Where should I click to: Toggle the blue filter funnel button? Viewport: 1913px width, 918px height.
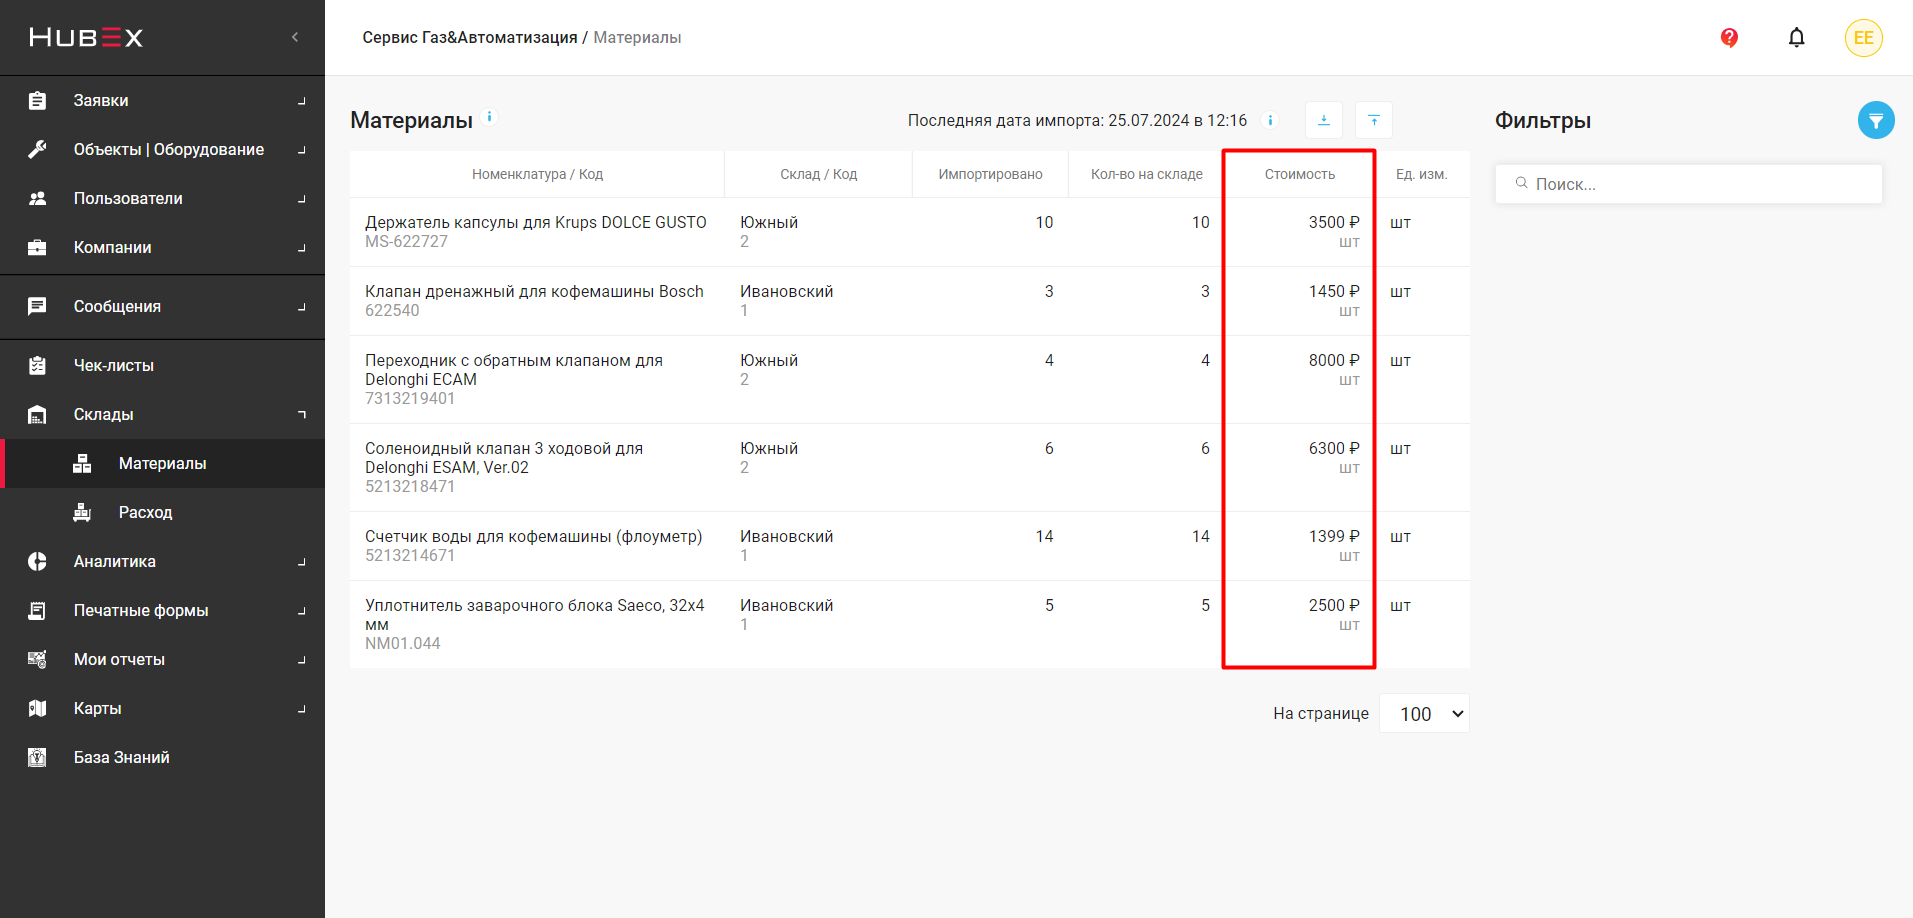[x=1875, y=120]
